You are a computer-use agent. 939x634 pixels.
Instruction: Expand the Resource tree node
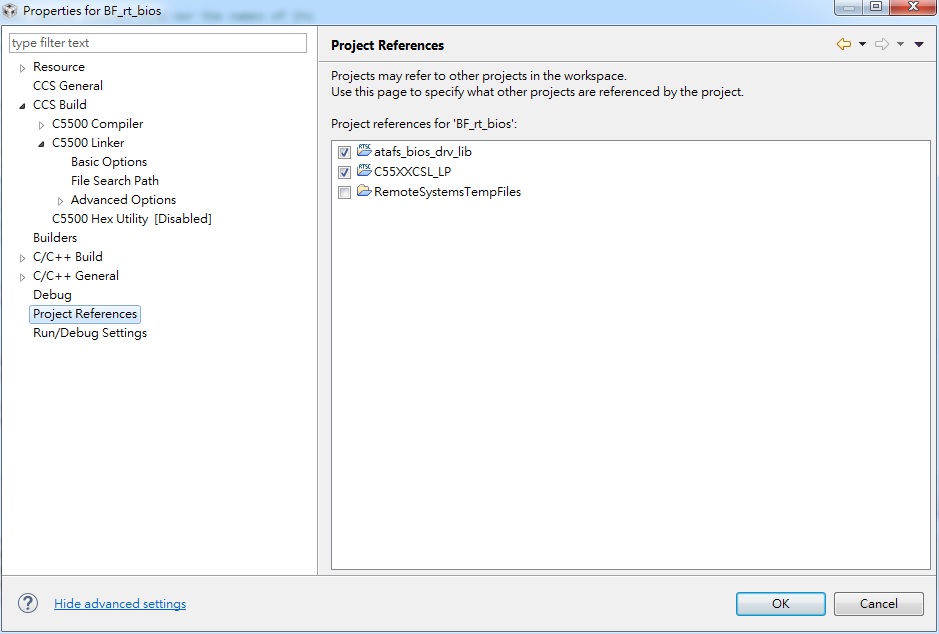pyautogui.click(x=23, y=68)
